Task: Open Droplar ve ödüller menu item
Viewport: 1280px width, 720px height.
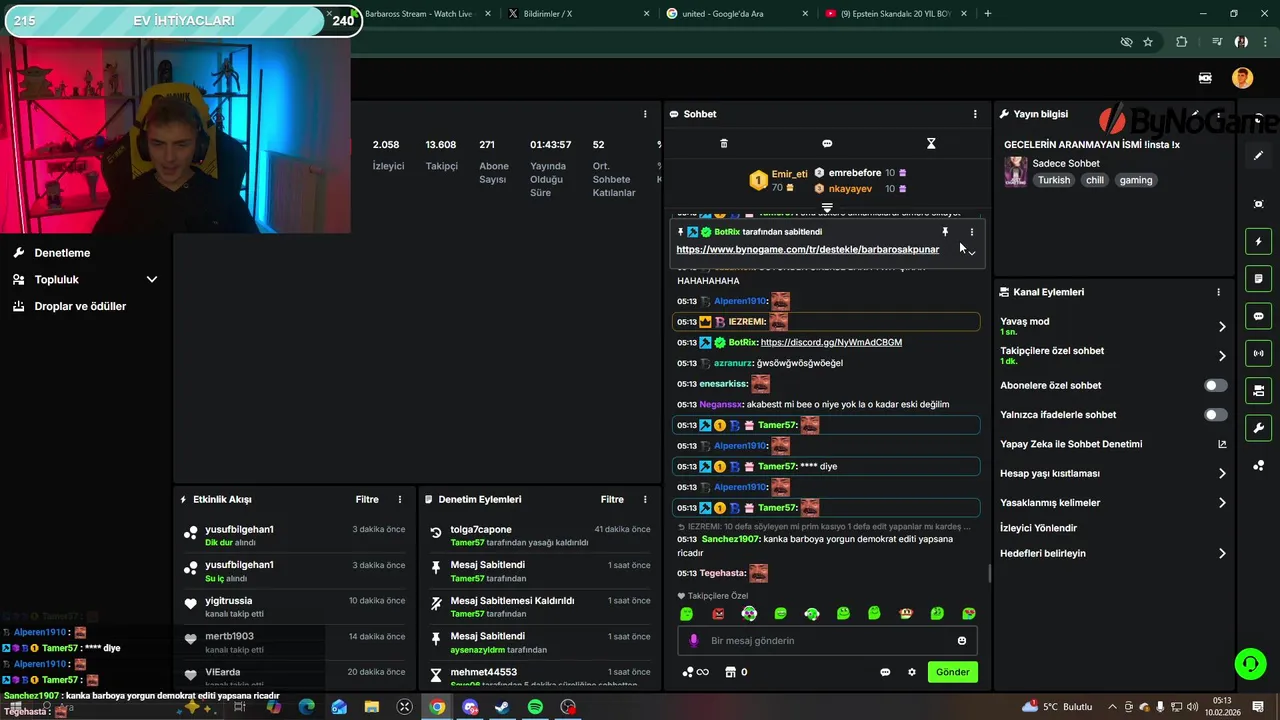Action: click(x=80, y=306)
